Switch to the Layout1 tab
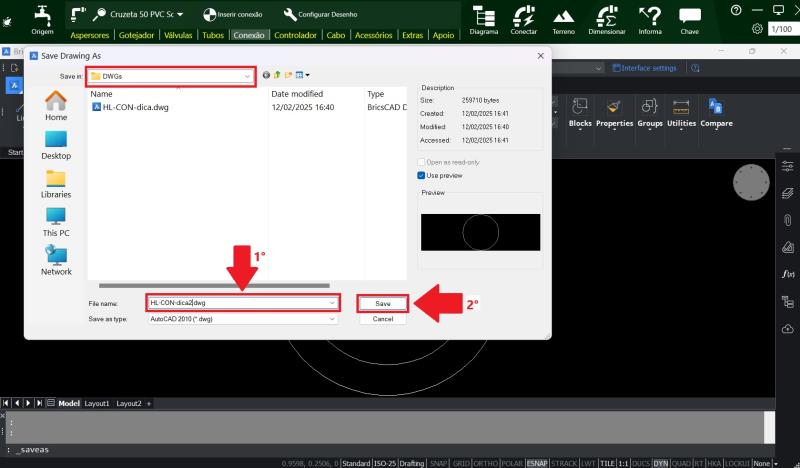 click(x=97, y=403)
